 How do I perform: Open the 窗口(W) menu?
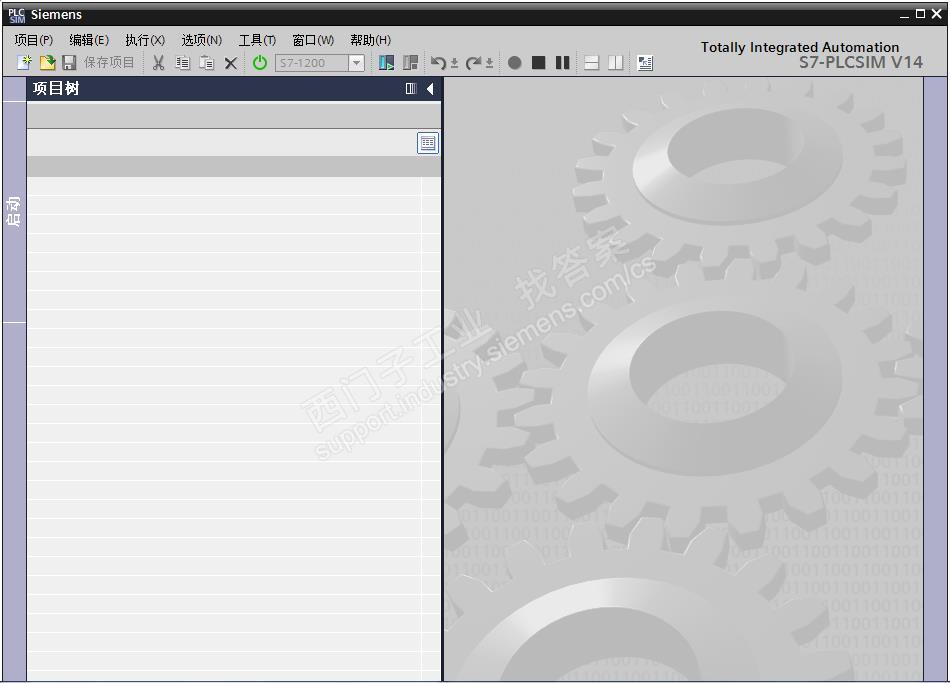coord(313,40)
